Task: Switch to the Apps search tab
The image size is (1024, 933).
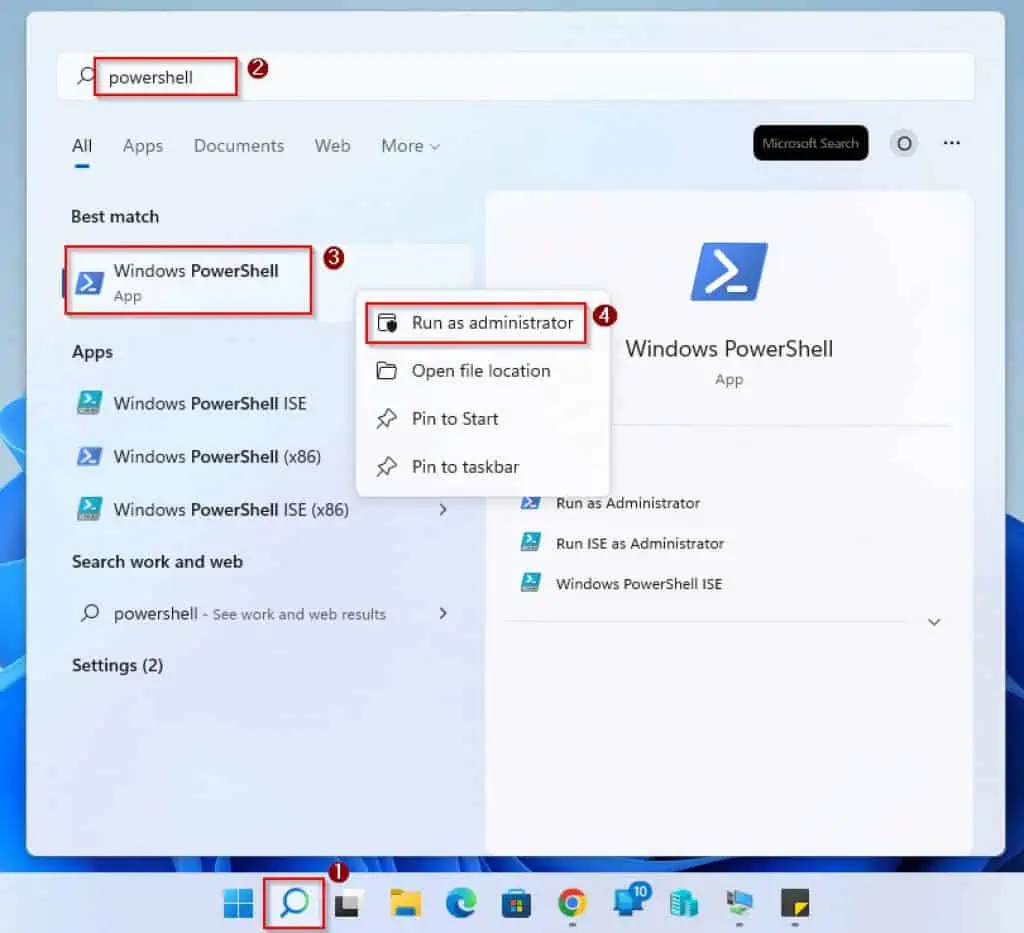Action: [x=143, y=146]
